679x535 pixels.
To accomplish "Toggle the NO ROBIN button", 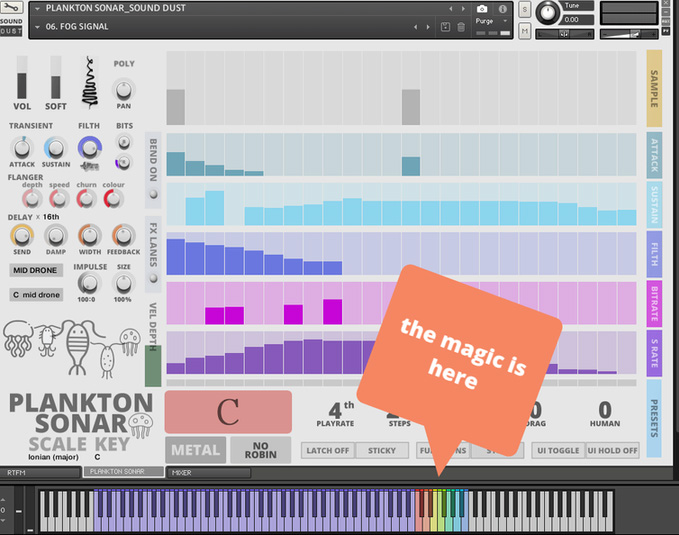I will pos(260,450).
